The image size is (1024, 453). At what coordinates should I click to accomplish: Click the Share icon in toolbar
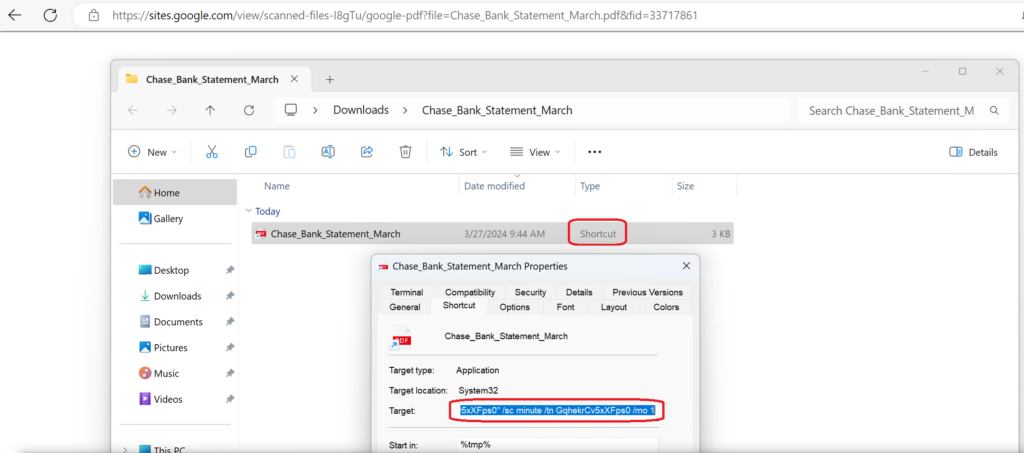(x=366, y=152)
